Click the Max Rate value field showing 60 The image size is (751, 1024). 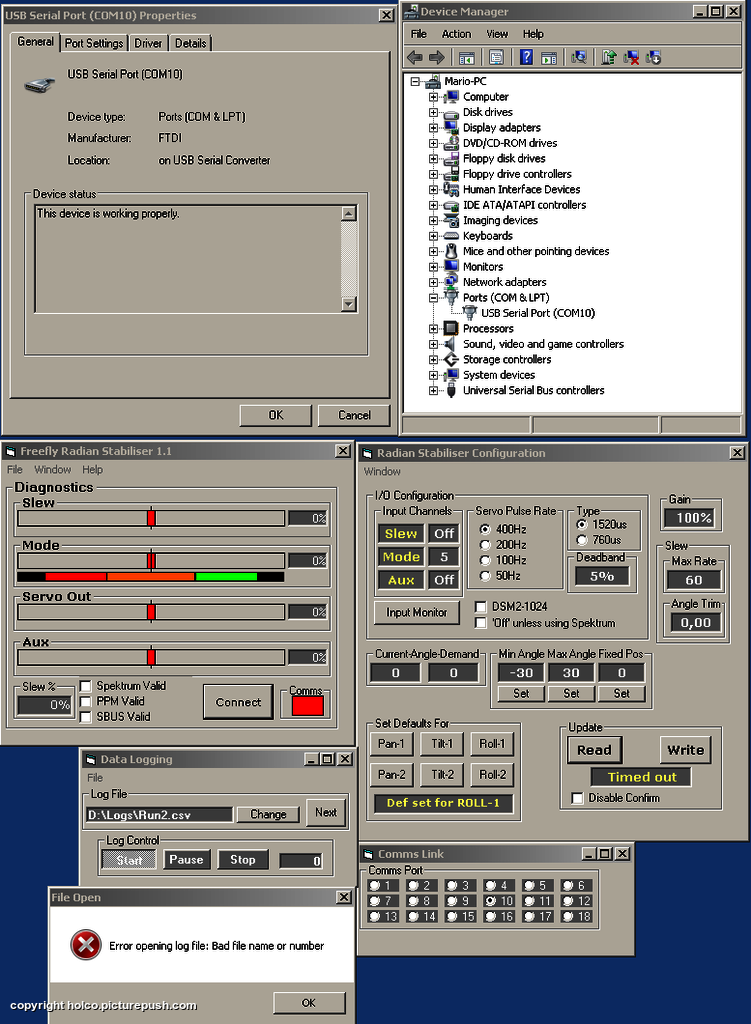tap(694, 580)
